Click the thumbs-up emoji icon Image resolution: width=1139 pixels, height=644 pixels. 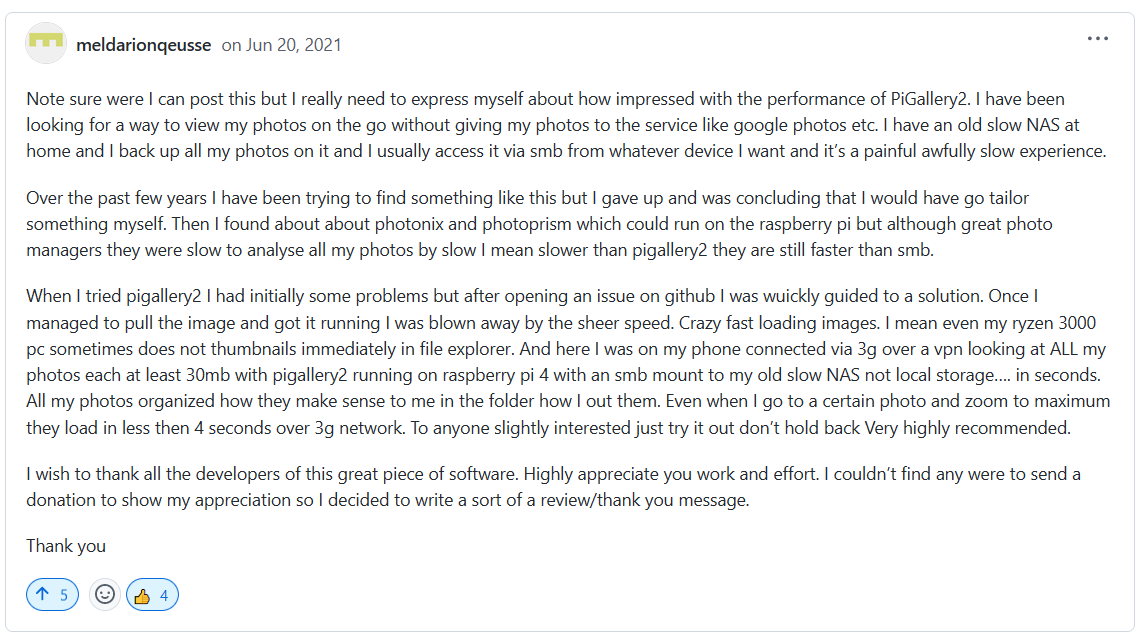click(142, 596)
